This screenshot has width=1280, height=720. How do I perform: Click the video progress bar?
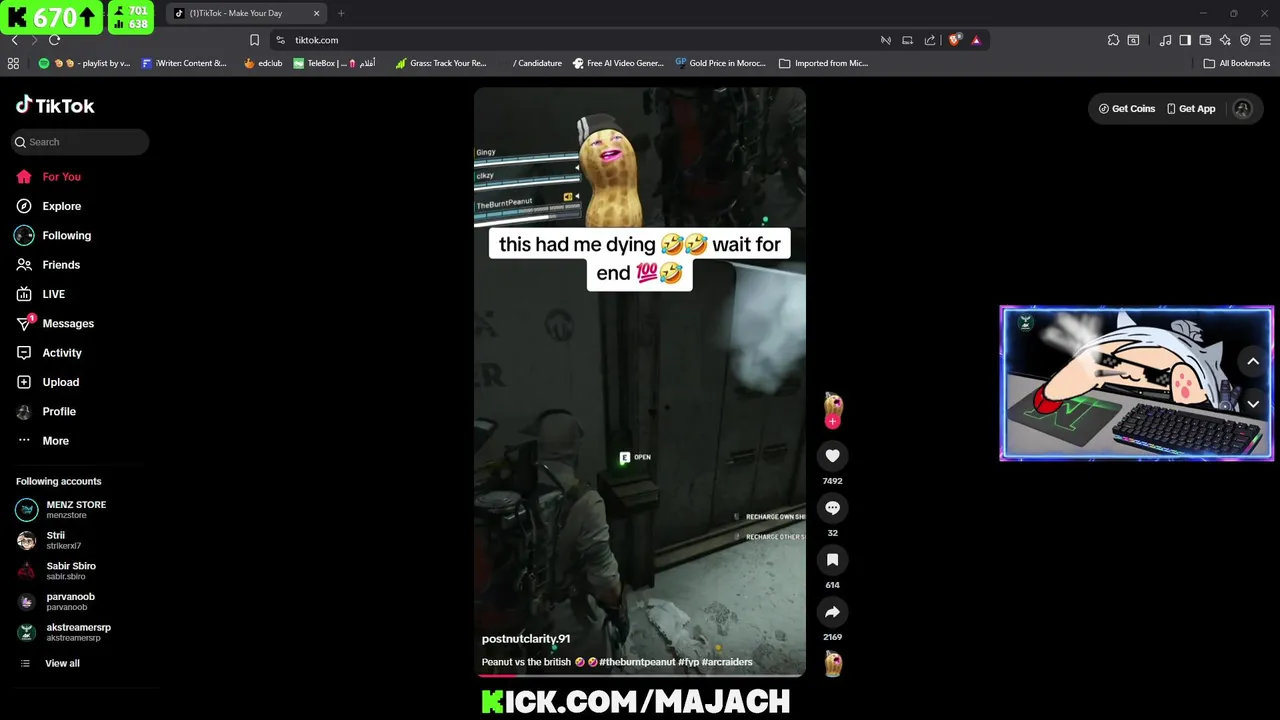click(640, 676)
